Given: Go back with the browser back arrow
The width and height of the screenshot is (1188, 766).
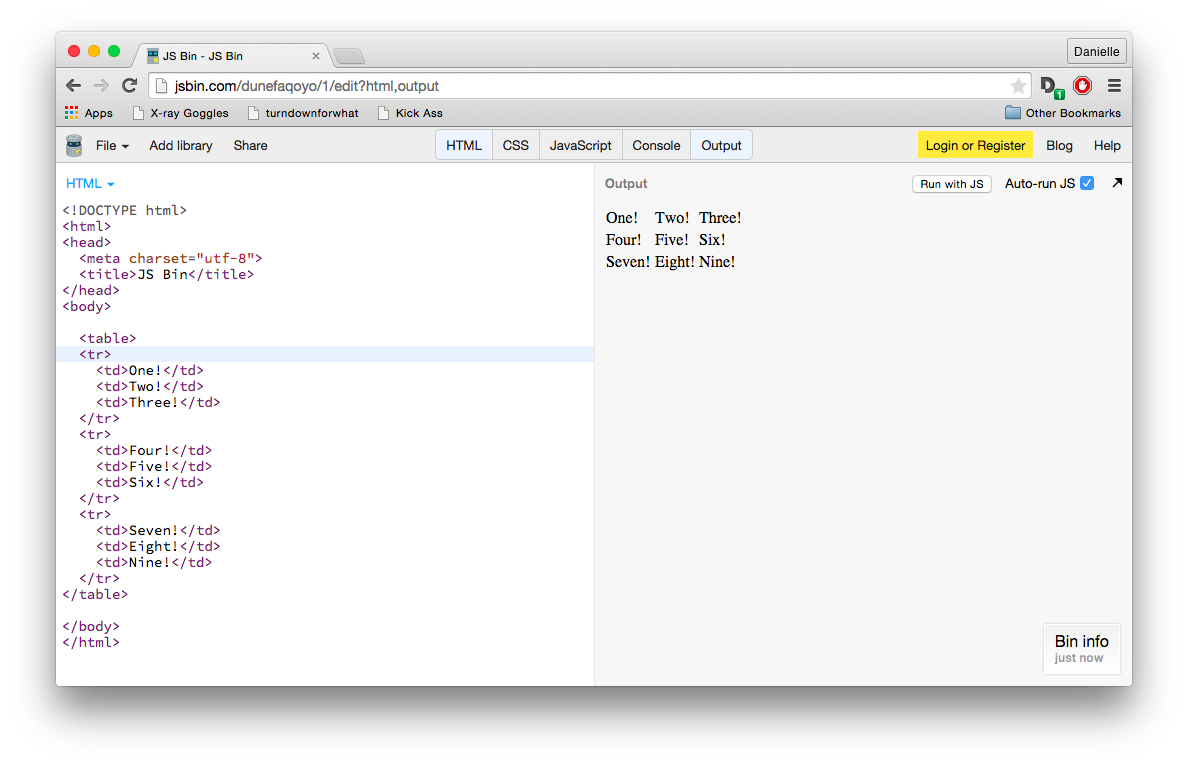Looking at the screenshot, I should (x=73, y=86).
